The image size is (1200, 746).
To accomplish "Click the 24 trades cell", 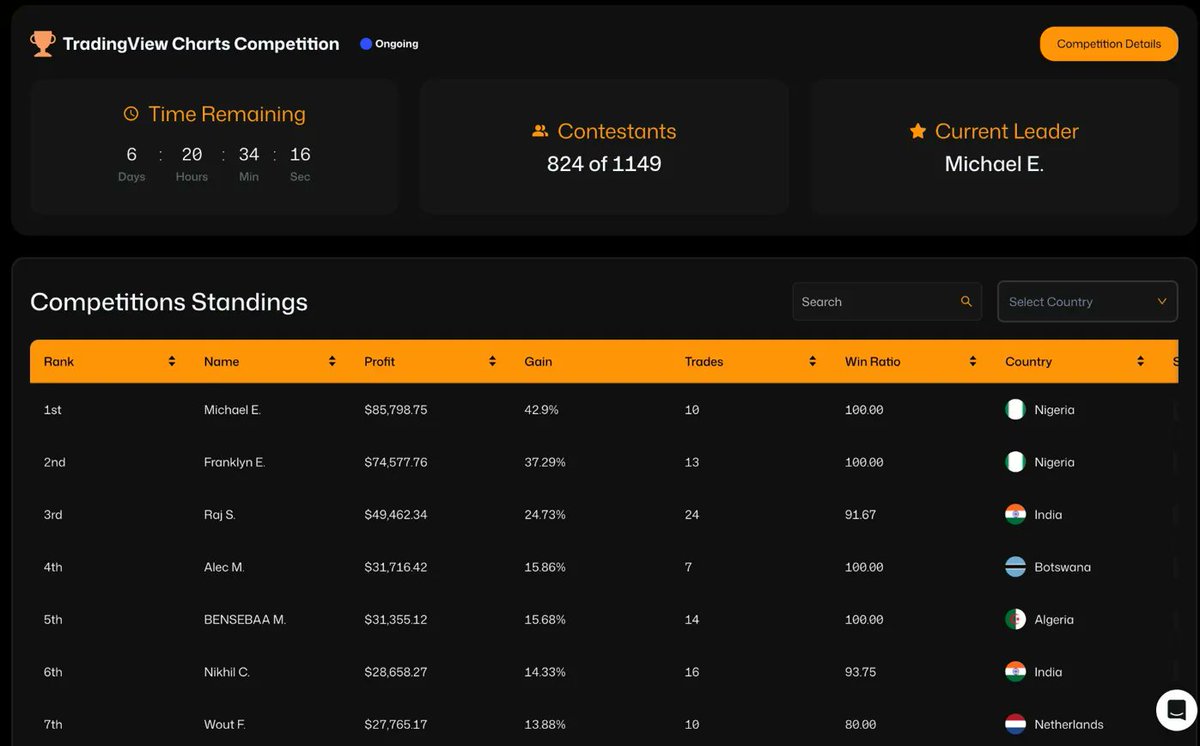I will coord(692,515).
